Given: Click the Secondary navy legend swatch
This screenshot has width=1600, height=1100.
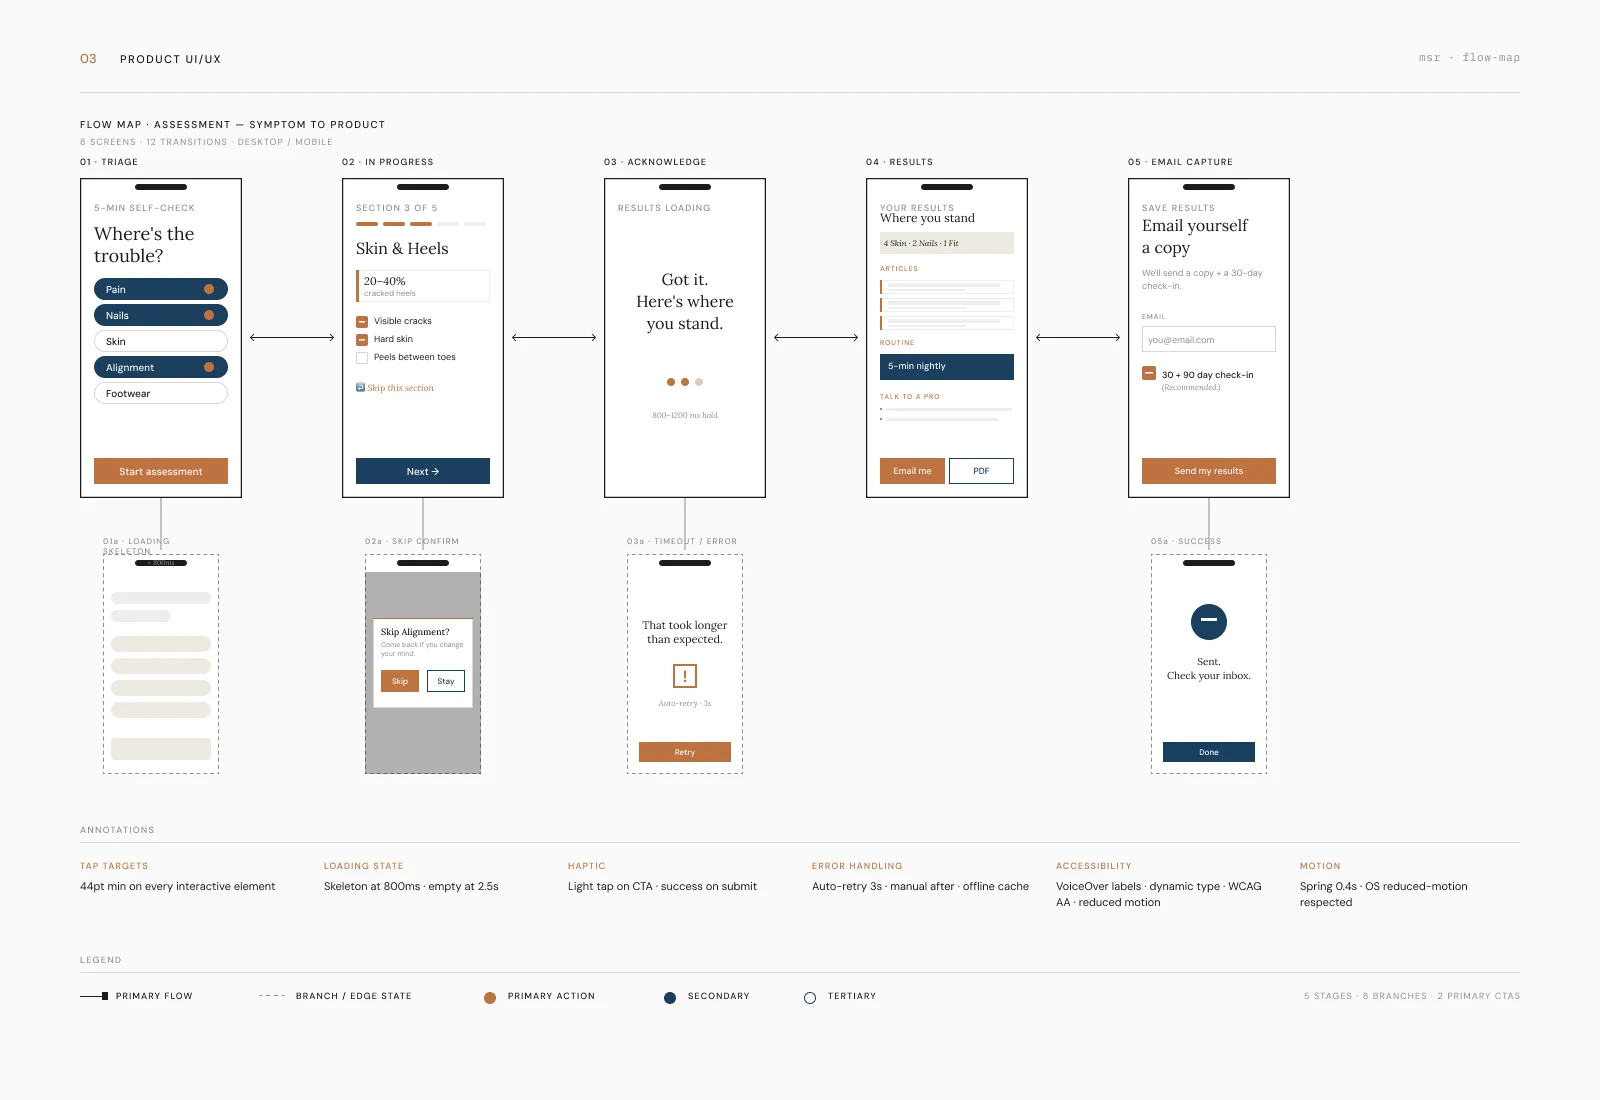Looking at the screenshot, I should pos(670,997).
